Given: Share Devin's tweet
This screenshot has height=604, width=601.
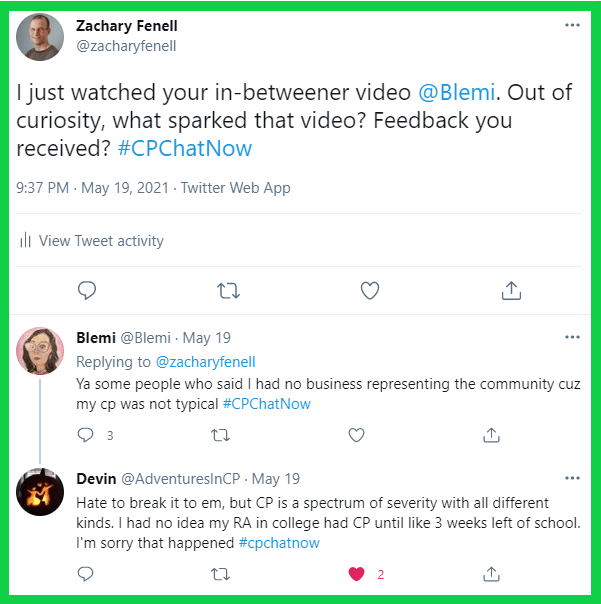Looking at the screenshot, I should coord(491,574).
